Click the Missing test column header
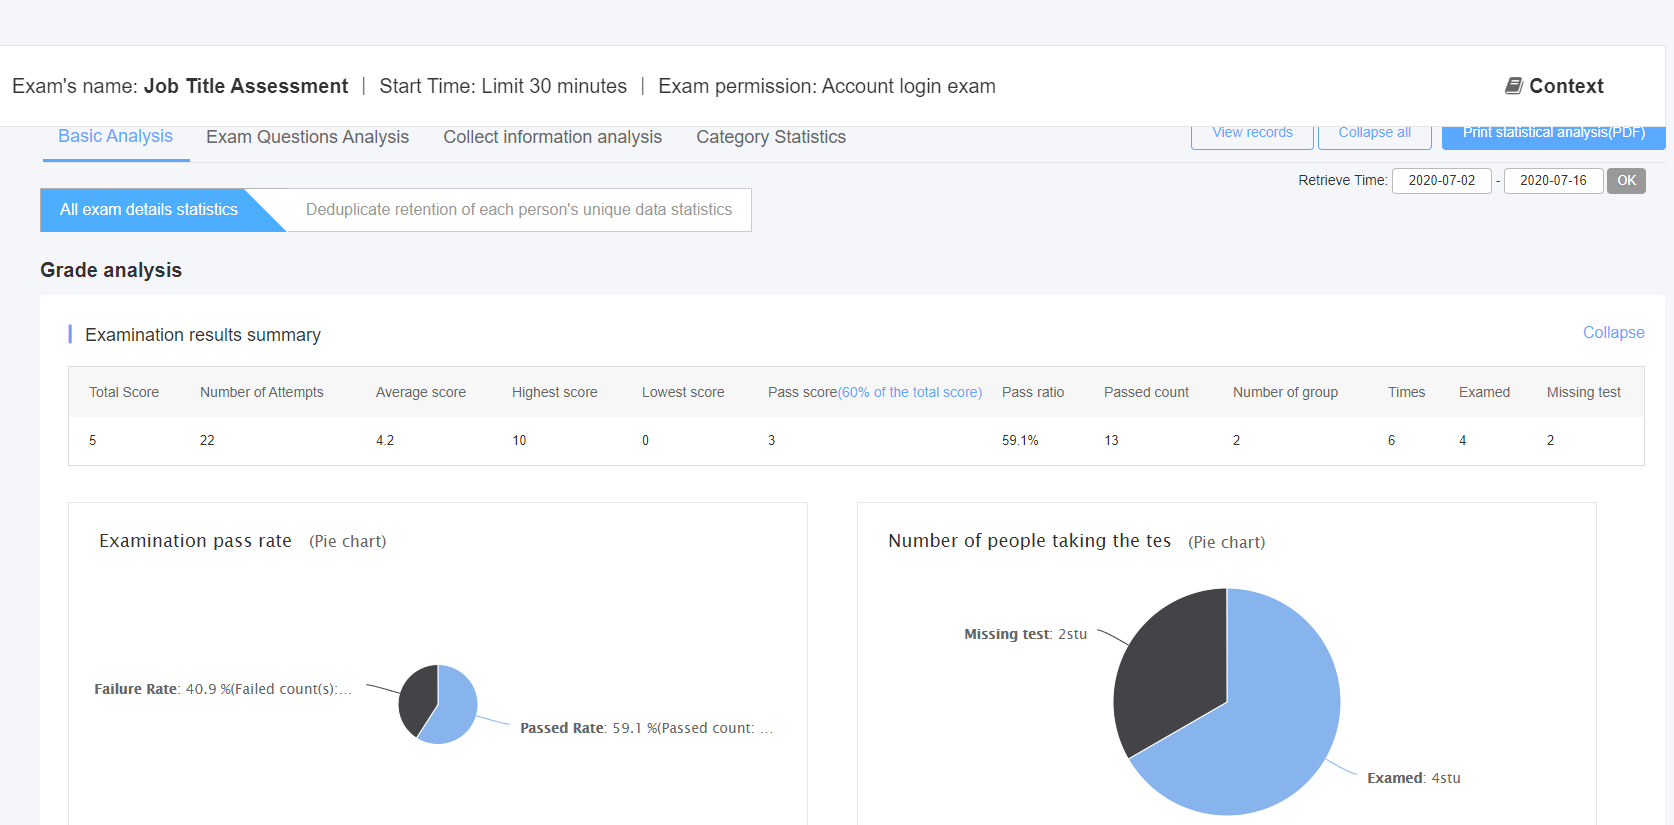Screen dimensions: 1674x825 click(x=1584, y=393)
